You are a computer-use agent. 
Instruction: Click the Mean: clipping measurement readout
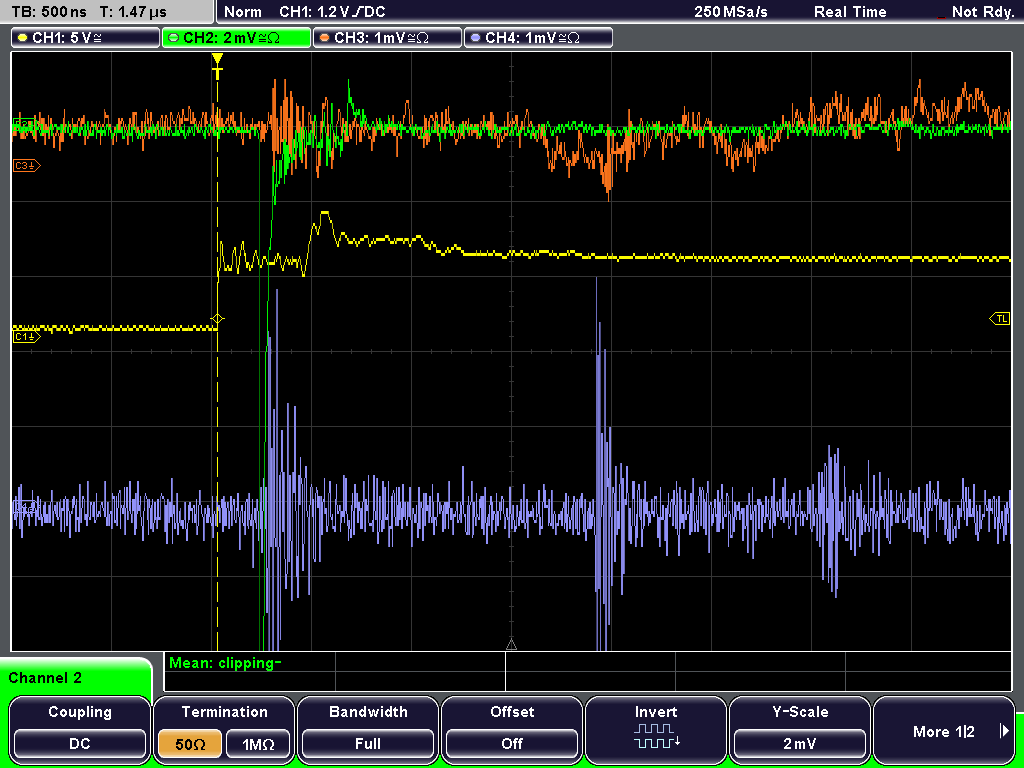click(225, 664)
